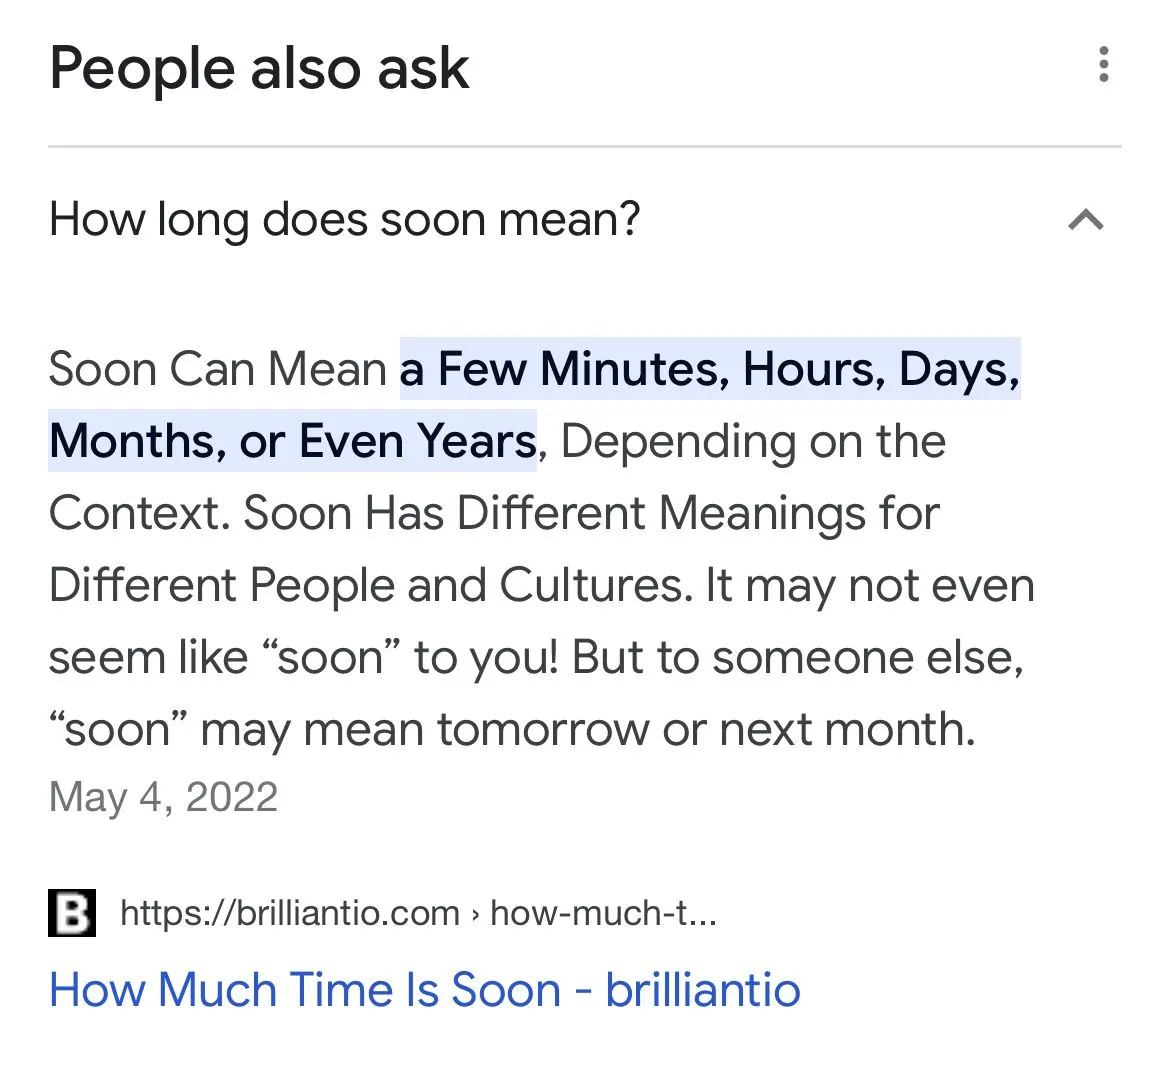Click the "People also ask" heading

(x=259, y=69)
